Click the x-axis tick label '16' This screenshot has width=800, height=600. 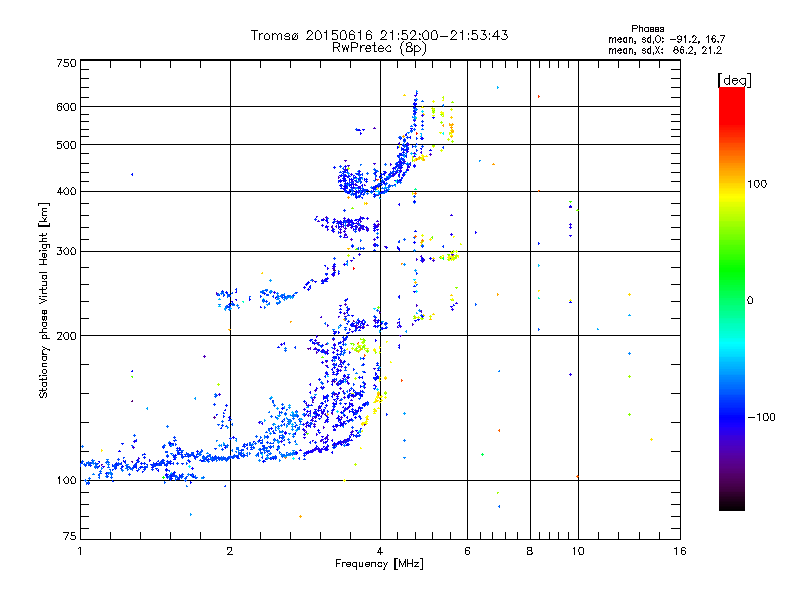click(680, 551)
